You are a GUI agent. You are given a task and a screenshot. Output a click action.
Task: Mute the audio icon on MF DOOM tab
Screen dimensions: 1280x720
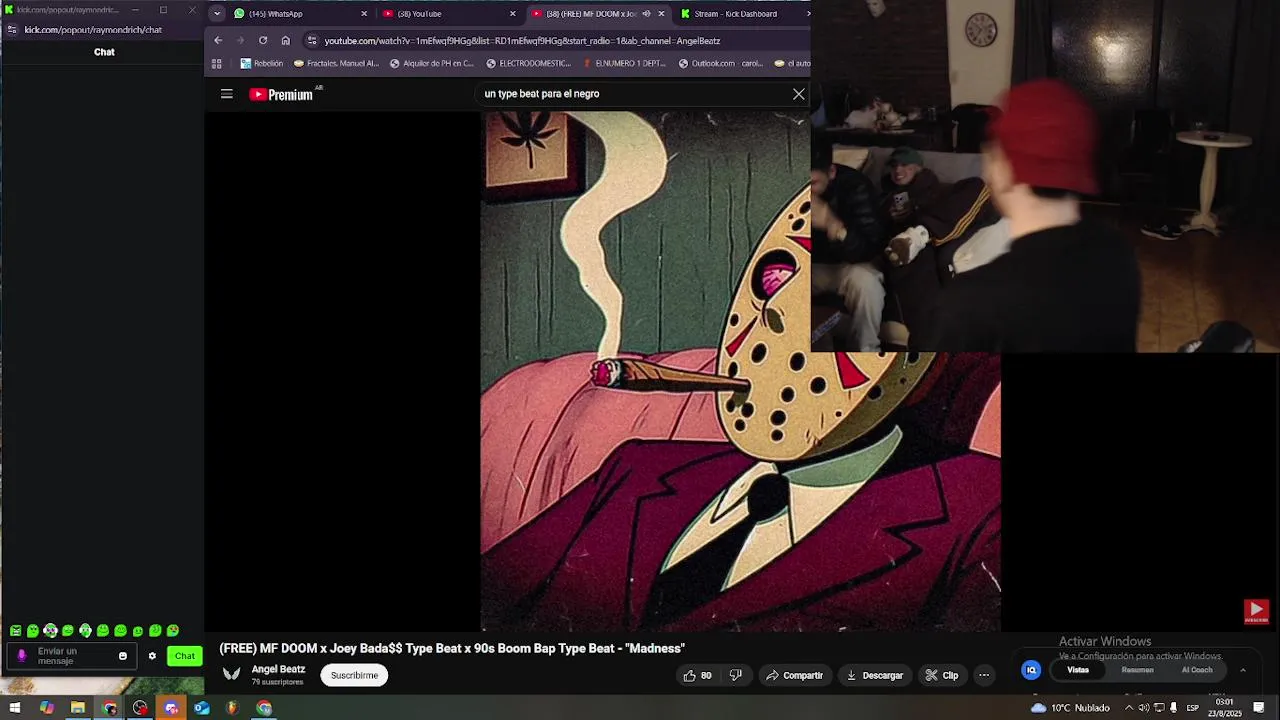pos(646,14)
